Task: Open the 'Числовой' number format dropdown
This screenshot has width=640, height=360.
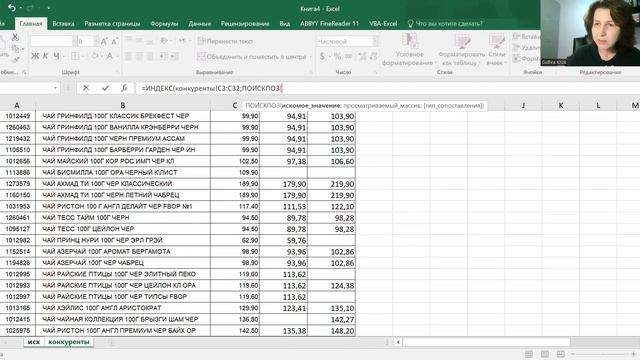Action: pyautogui.click(x=375, y=41)
